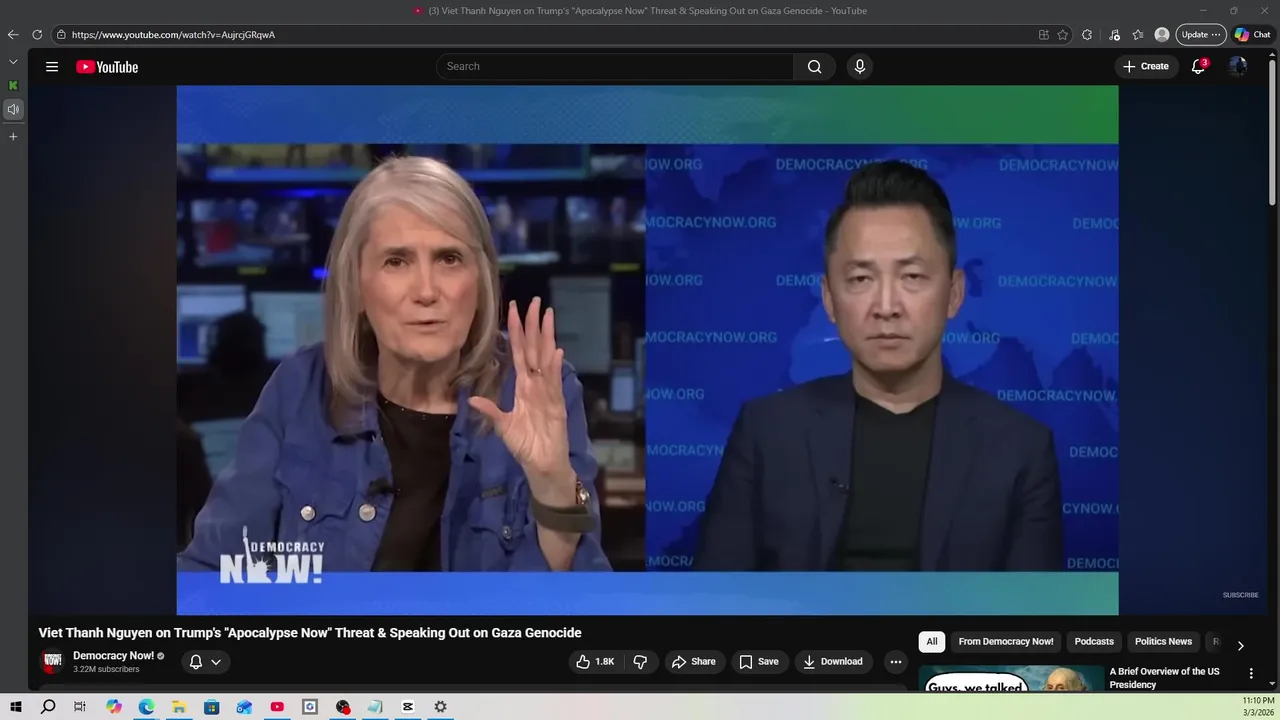Open the A Brief Overview of the US Presidency title
This screenshot has width=1280, height=720.
click(x=1164, y=678)
